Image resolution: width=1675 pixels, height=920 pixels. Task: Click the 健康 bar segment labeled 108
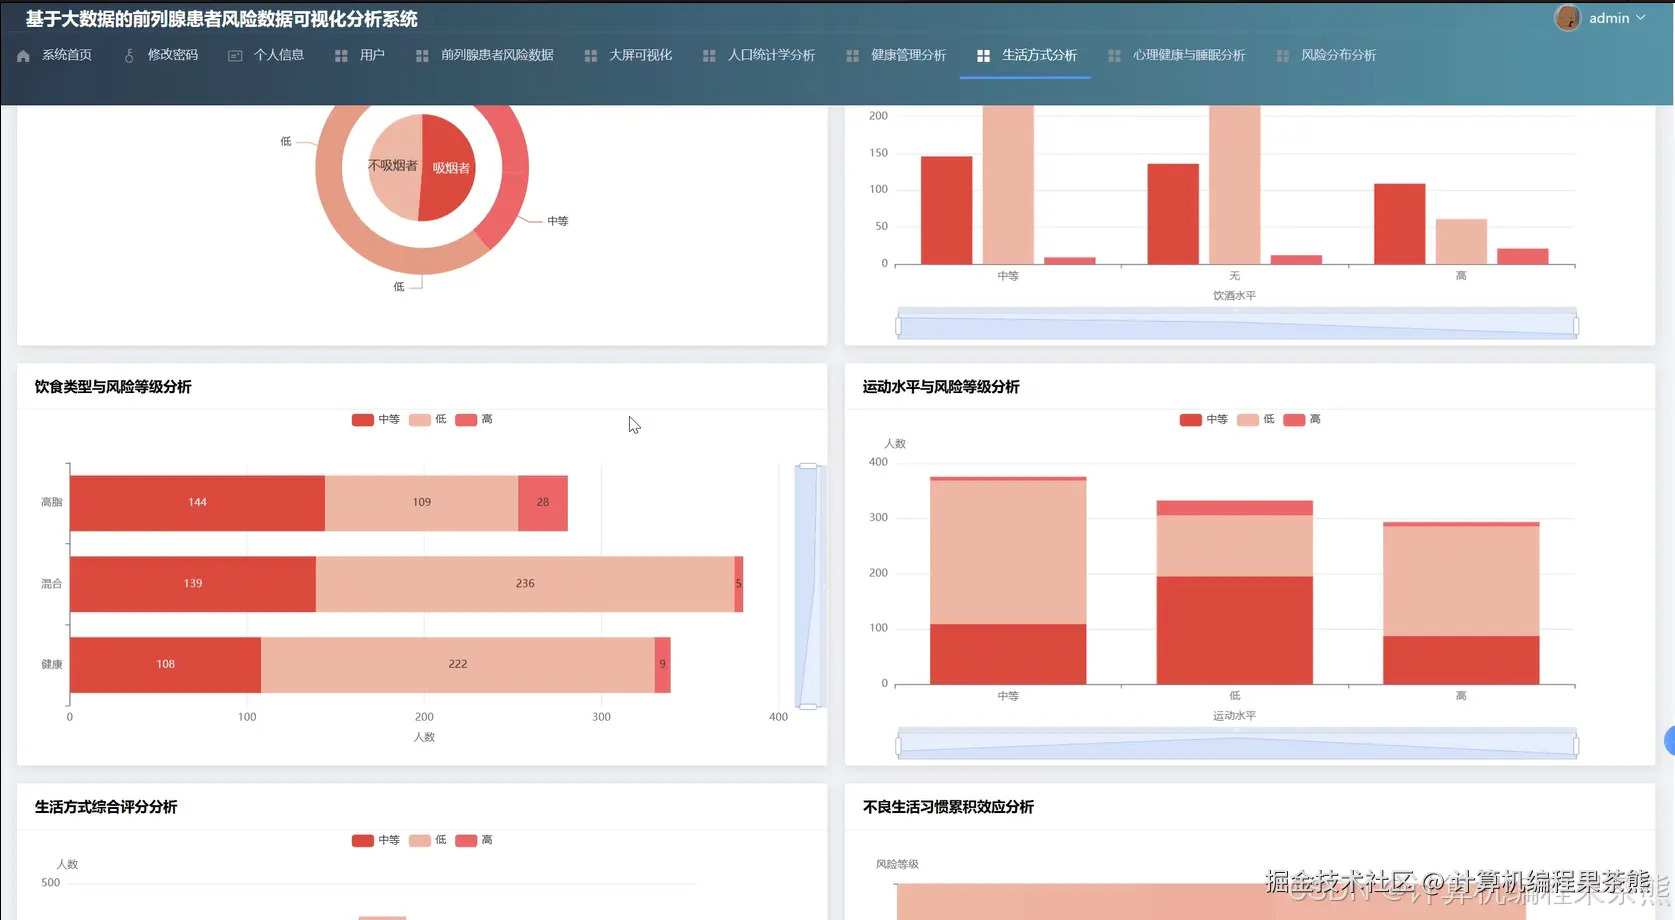click(165, 665)
